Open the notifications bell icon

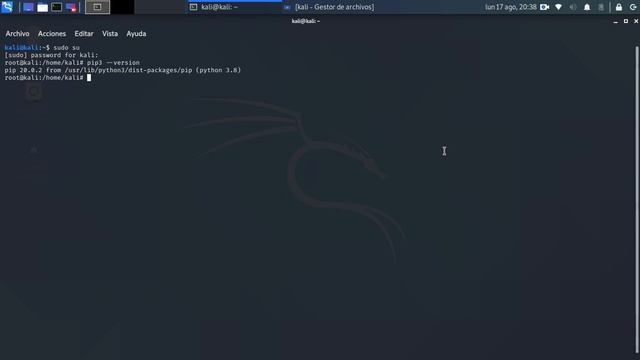pyautogui.click(x=587, y=7)
